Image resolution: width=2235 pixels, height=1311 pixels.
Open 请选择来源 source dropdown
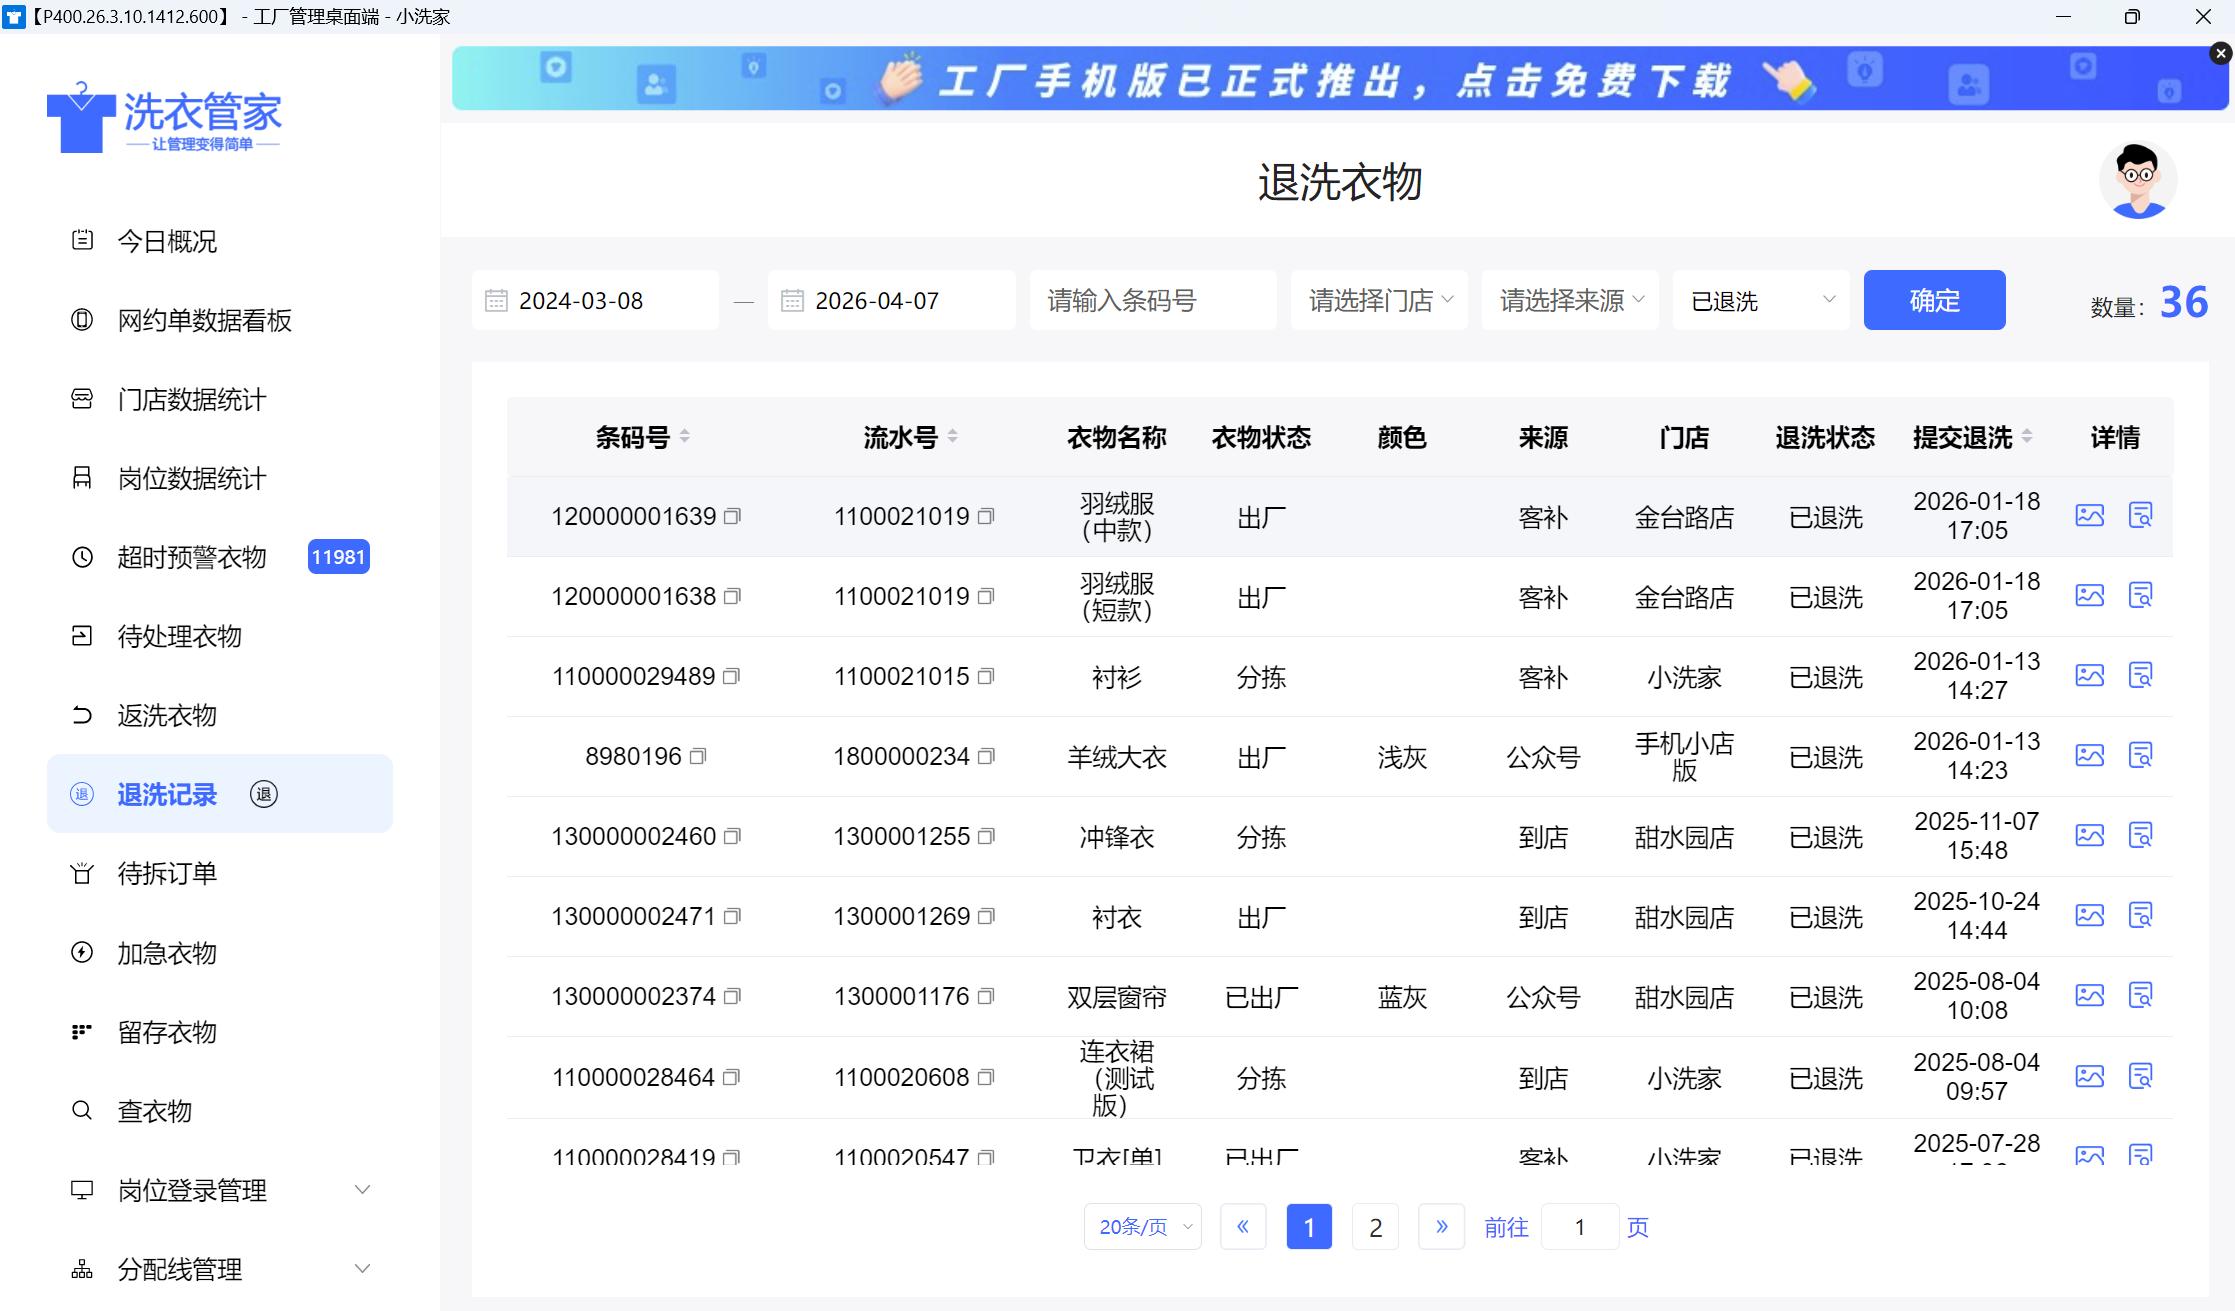[x=1570, y=300]
